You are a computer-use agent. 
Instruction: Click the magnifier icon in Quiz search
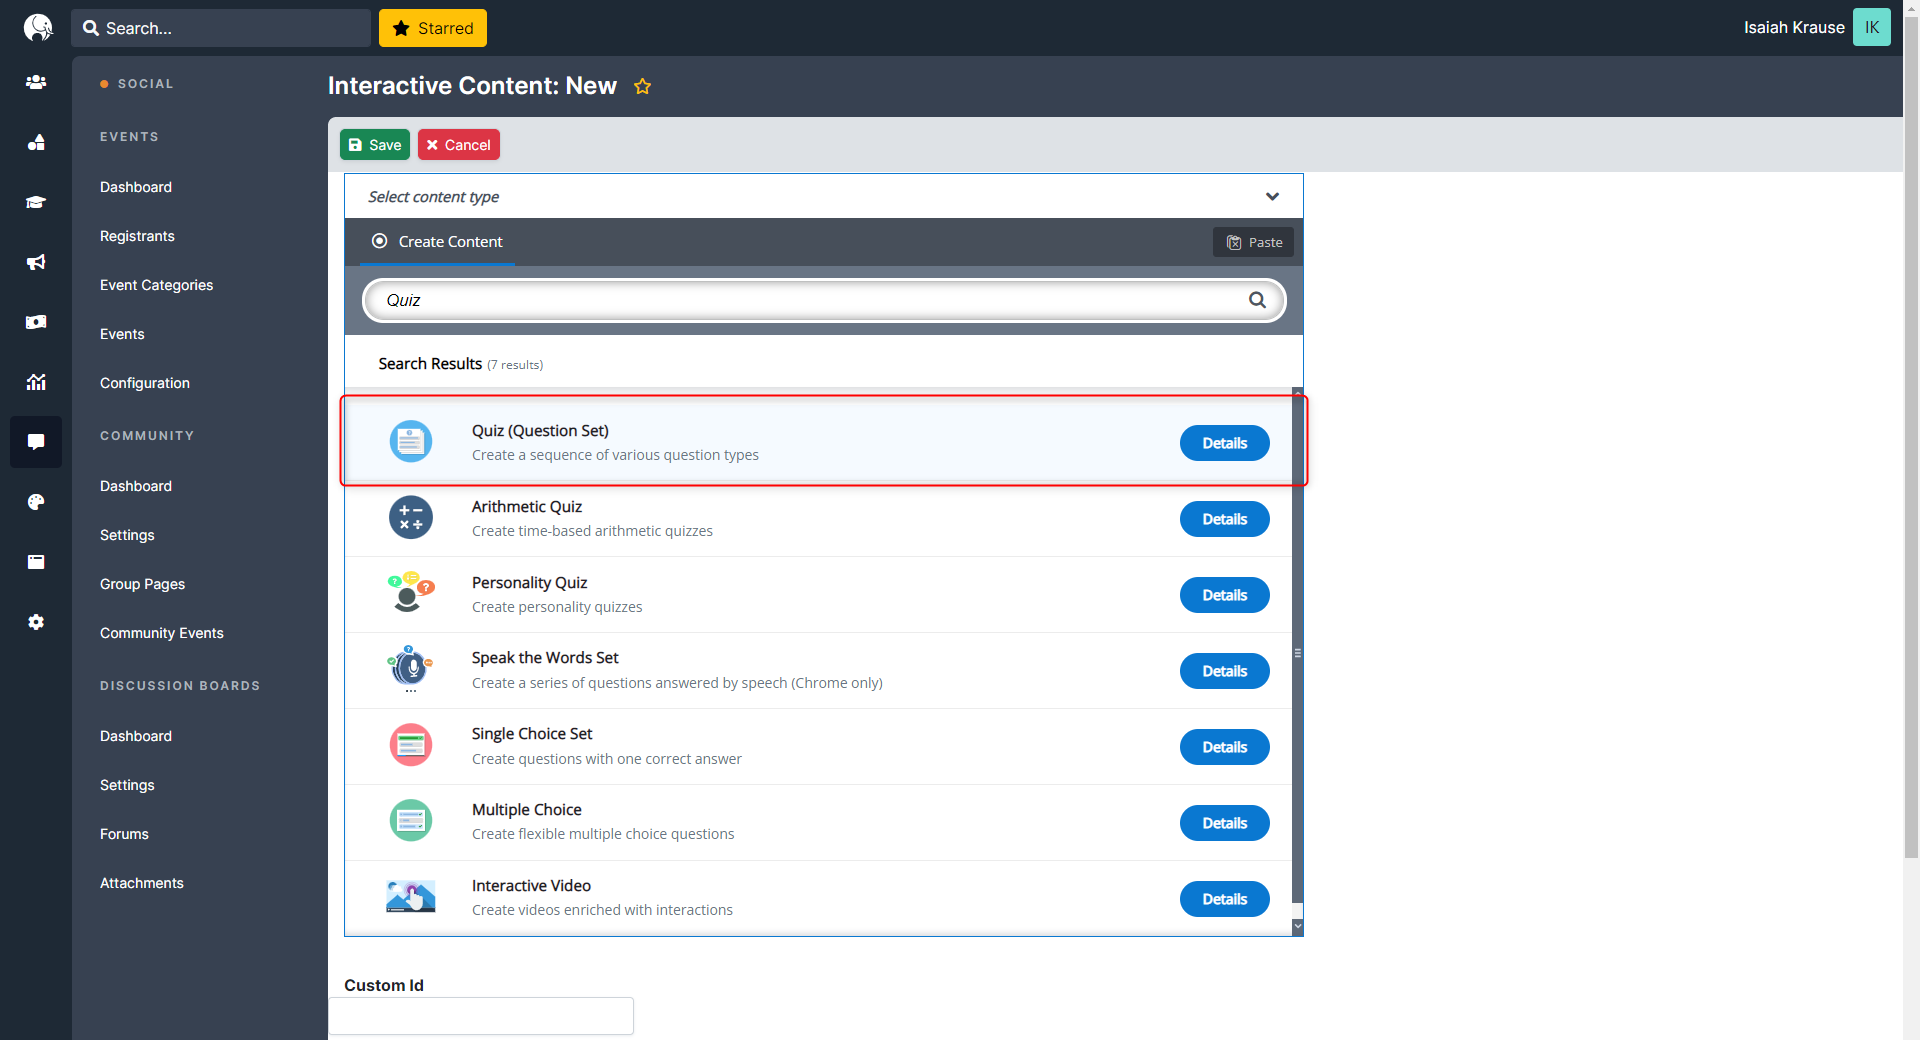(x=1257, y=300)
